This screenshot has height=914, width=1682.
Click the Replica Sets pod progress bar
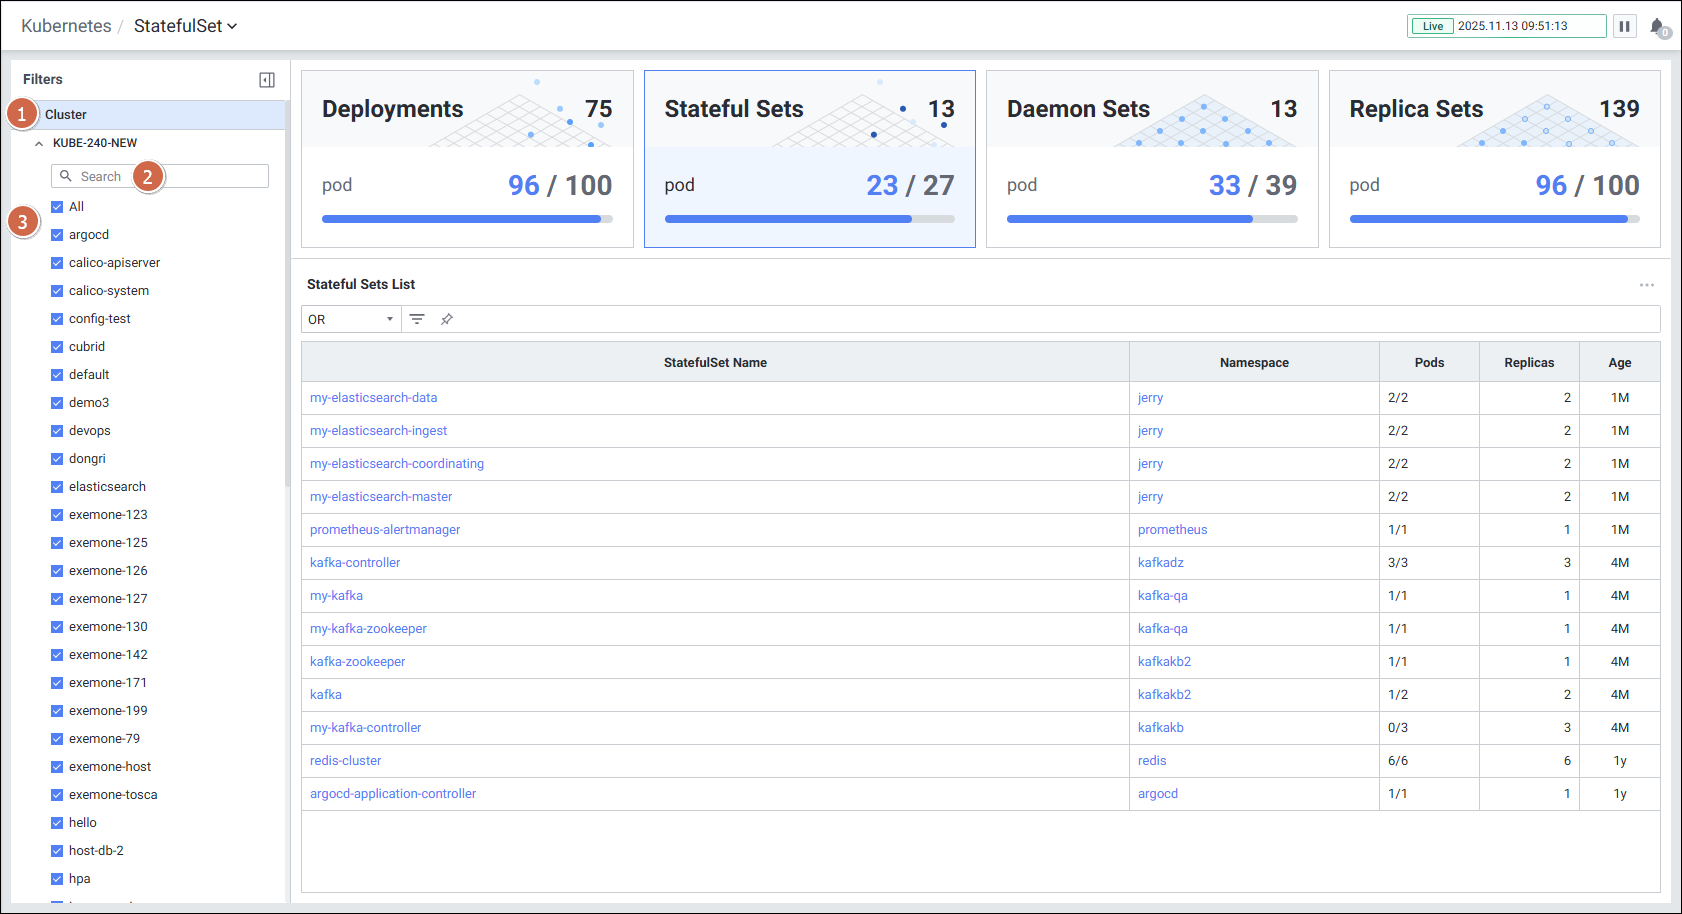(1494, 219)
